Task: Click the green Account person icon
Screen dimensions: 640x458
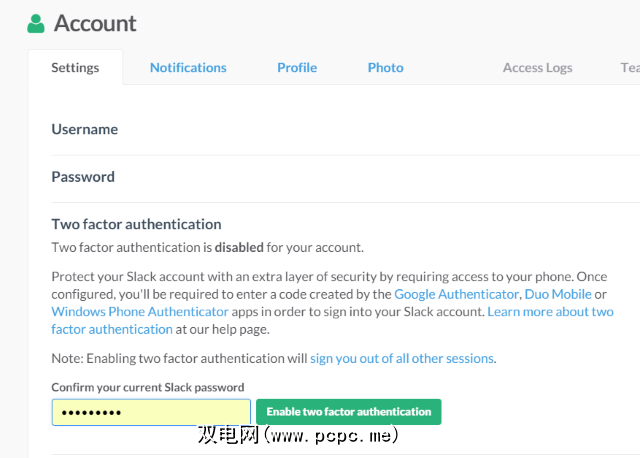Action: (x=37, y=23)
